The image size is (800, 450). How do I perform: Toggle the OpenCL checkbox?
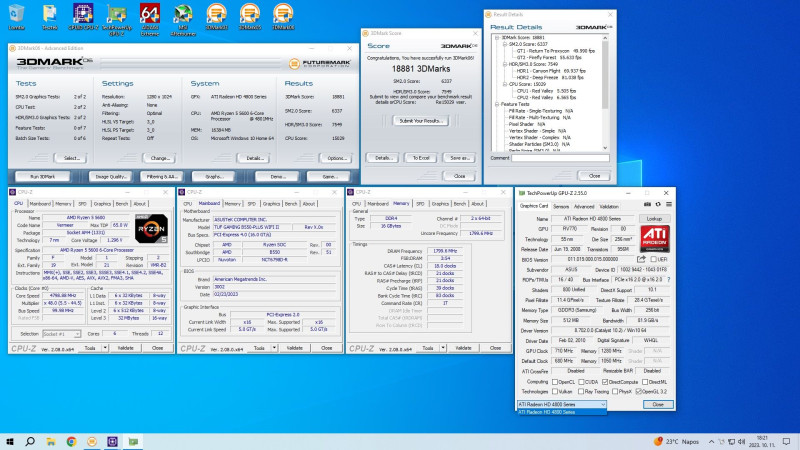click(x=555, y=382)
